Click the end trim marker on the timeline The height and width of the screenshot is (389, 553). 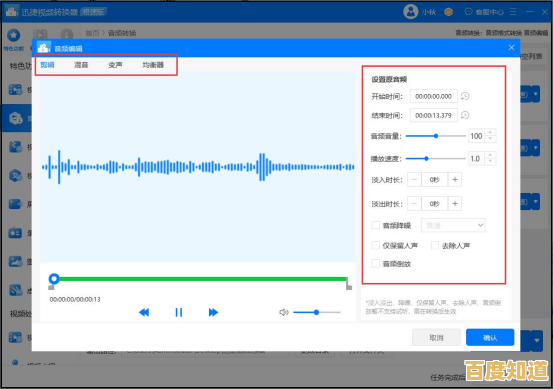click(348, 284)
